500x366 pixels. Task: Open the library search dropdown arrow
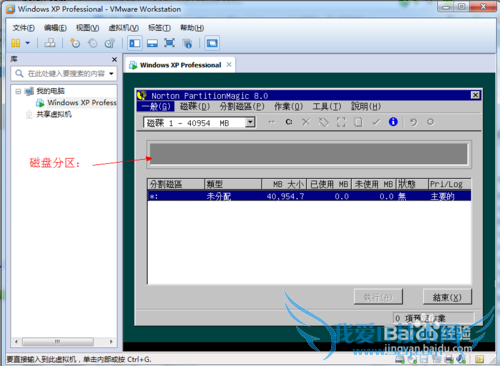(111, 74)
